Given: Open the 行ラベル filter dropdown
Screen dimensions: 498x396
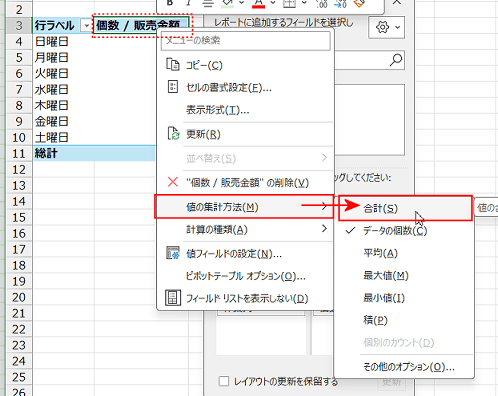Looking at the screenshot, I should (x=87, y=26).
